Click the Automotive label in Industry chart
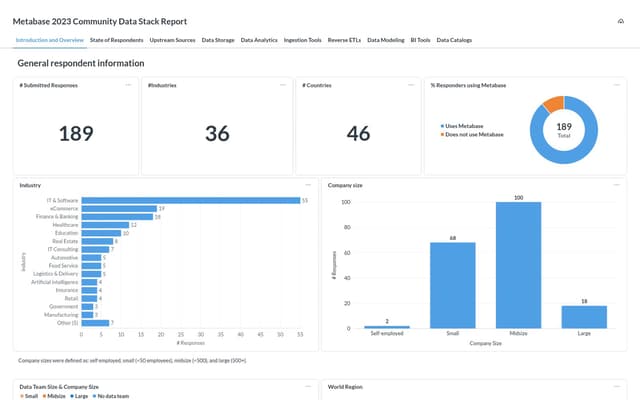The image size is (640, 400). point(64,258)
